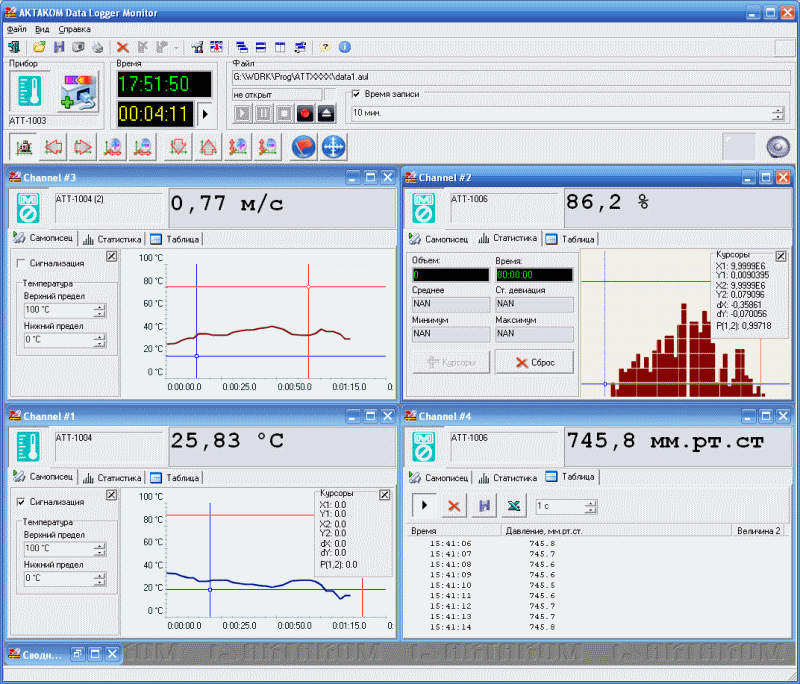Click the pause button in Файл panel

(263, 113)
